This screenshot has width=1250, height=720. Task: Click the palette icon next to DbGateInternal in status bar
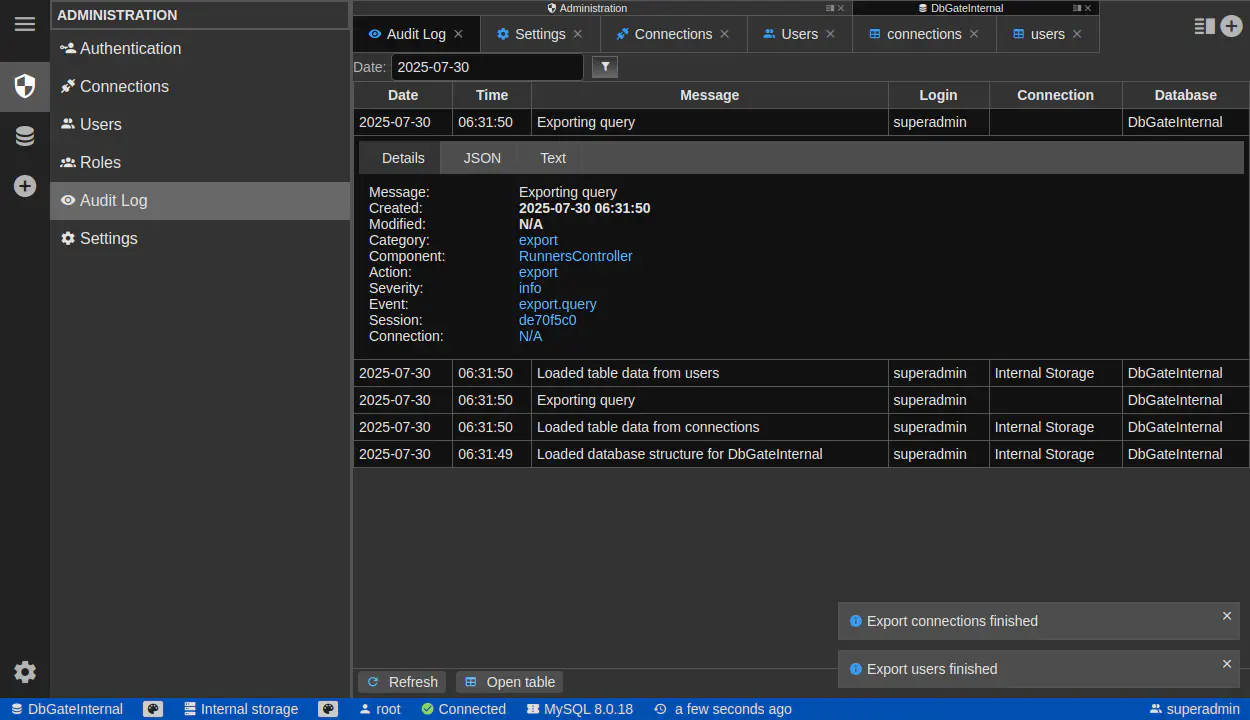coord(153,709)
